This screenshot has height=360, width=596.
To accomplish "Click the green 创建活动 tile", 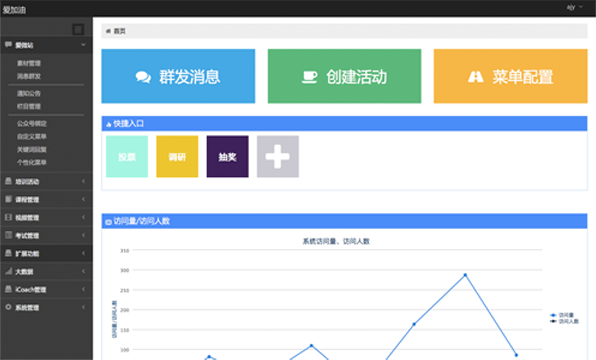I will pyautogui.click(x=344, y=76).
